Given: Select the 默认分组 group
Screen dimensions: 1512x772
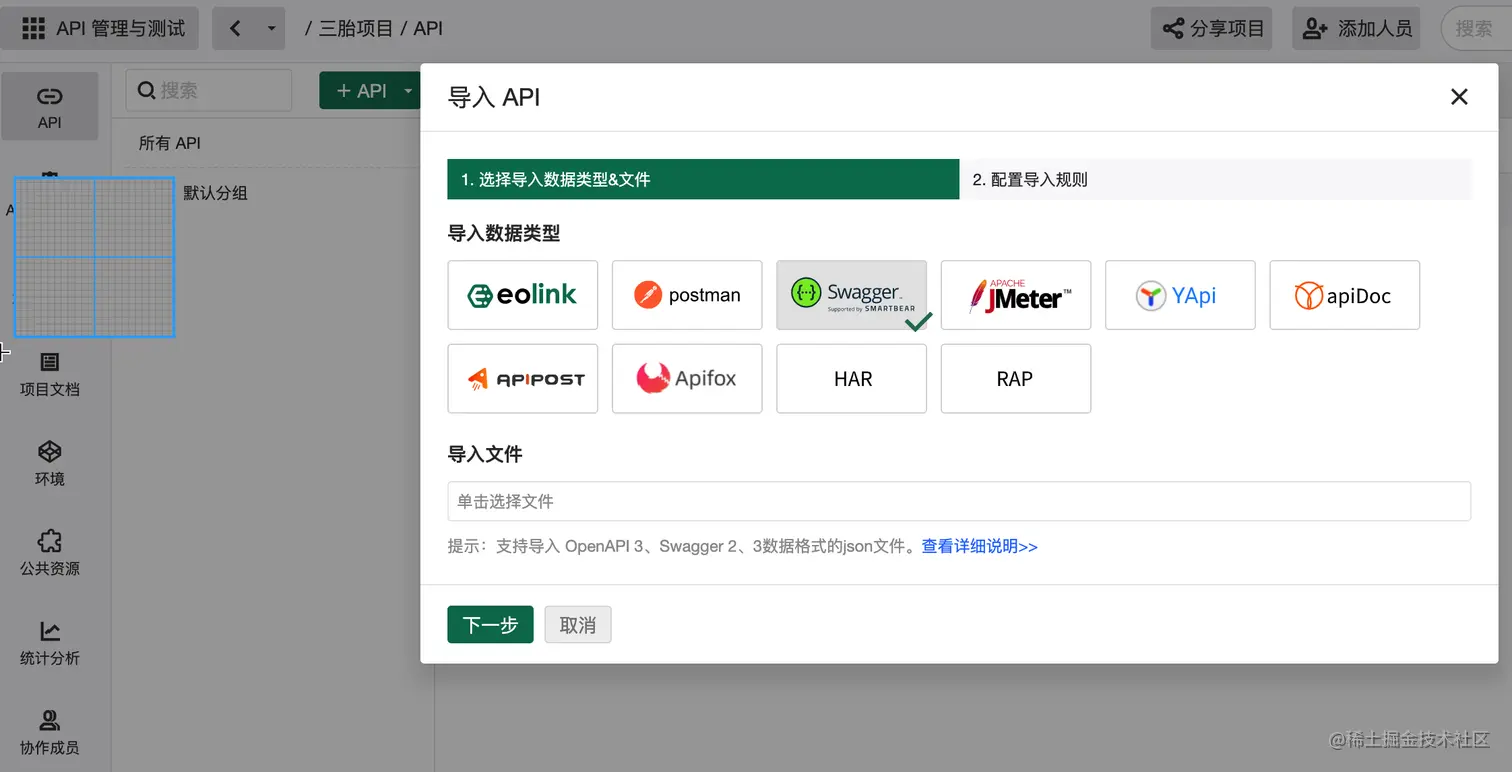Looking at the screenshot, I should (x=215, y=193).
